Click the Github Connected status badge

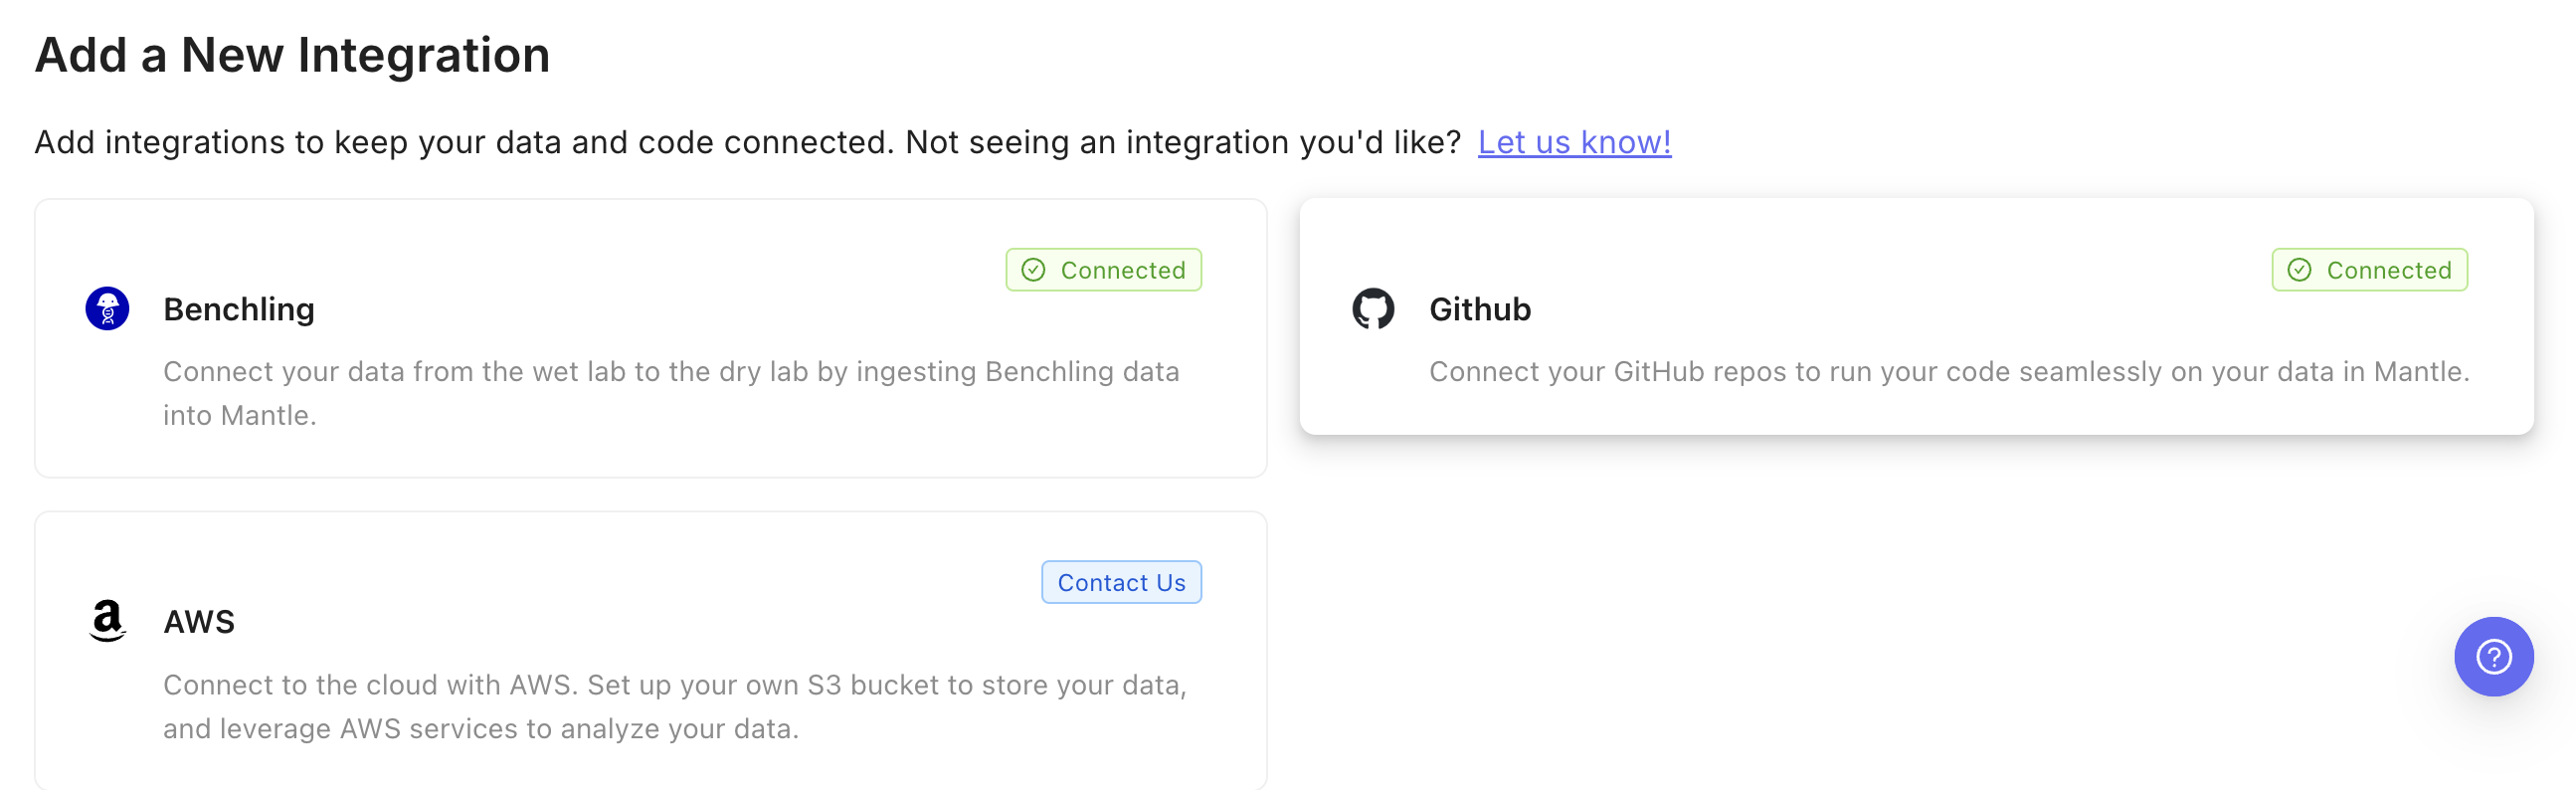click(x=2368, y=270)
